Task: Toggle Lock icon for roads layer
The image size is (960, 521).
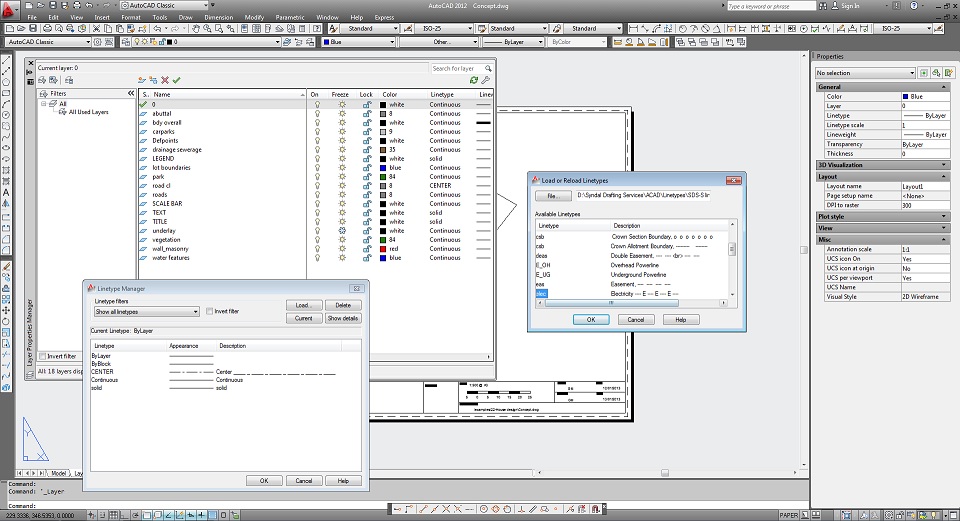Action: pyautogui.click(x=366, y=195)
